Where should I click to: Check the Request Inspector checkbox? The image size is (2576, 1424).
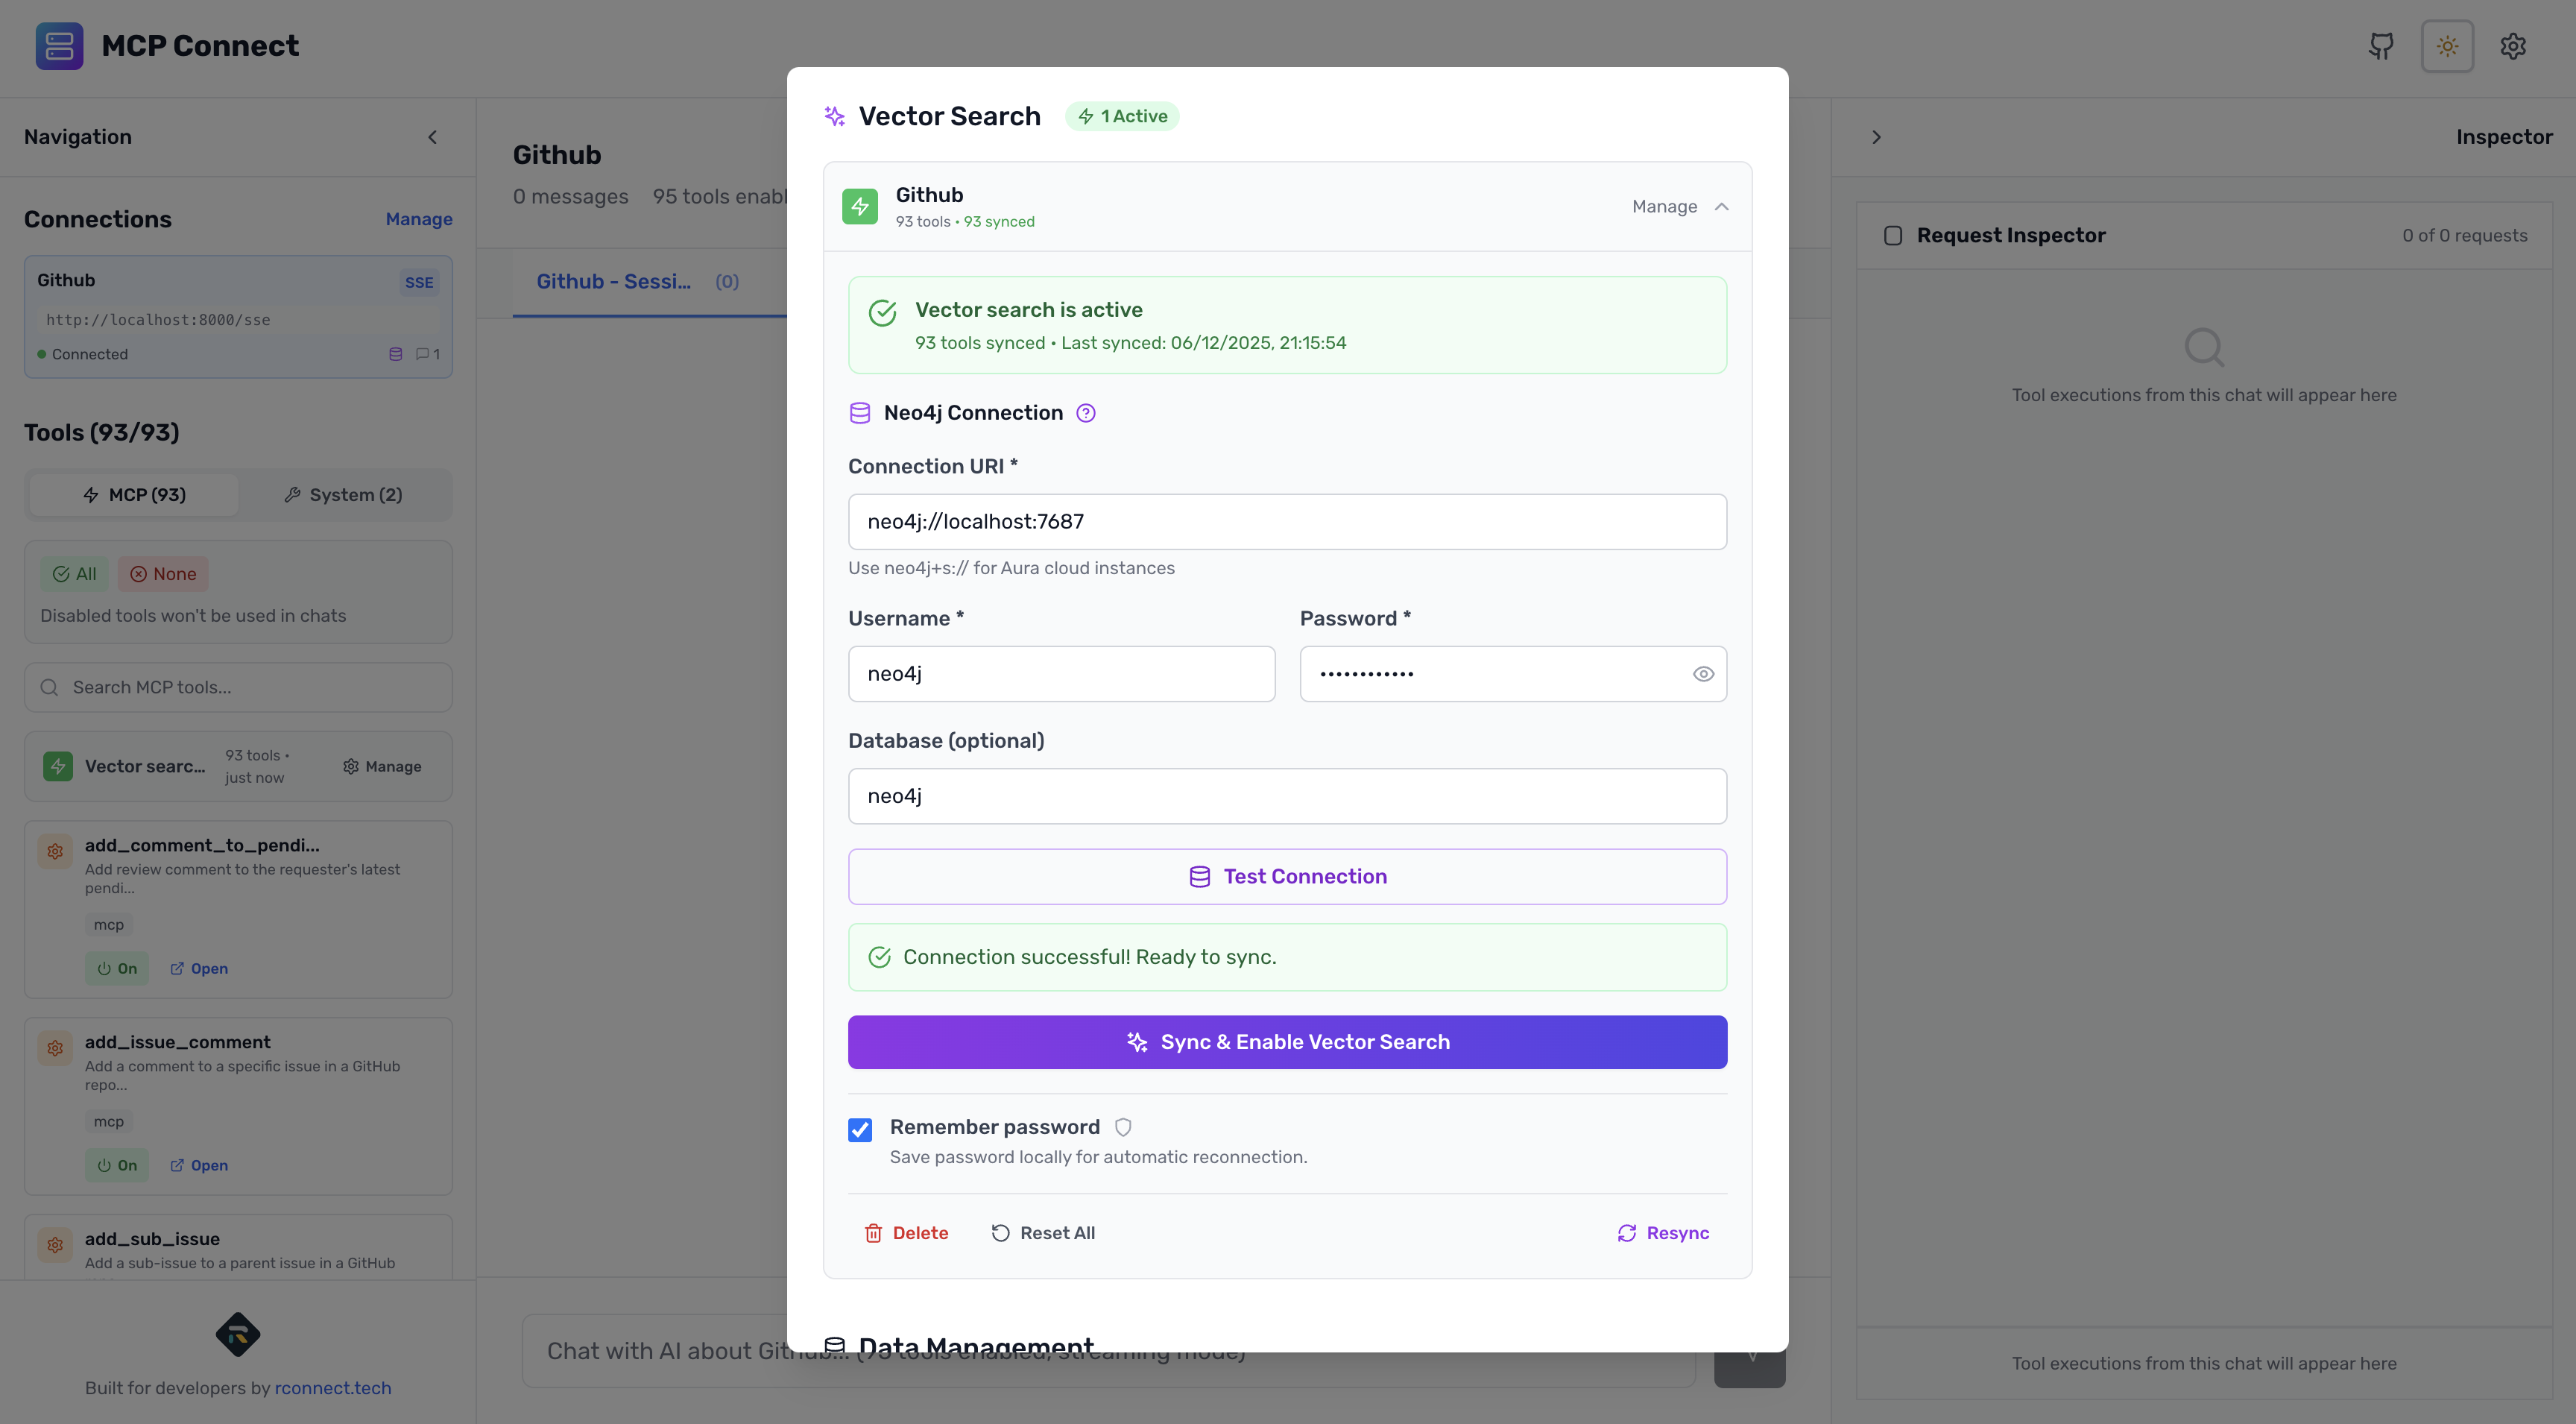(1893, 235)
